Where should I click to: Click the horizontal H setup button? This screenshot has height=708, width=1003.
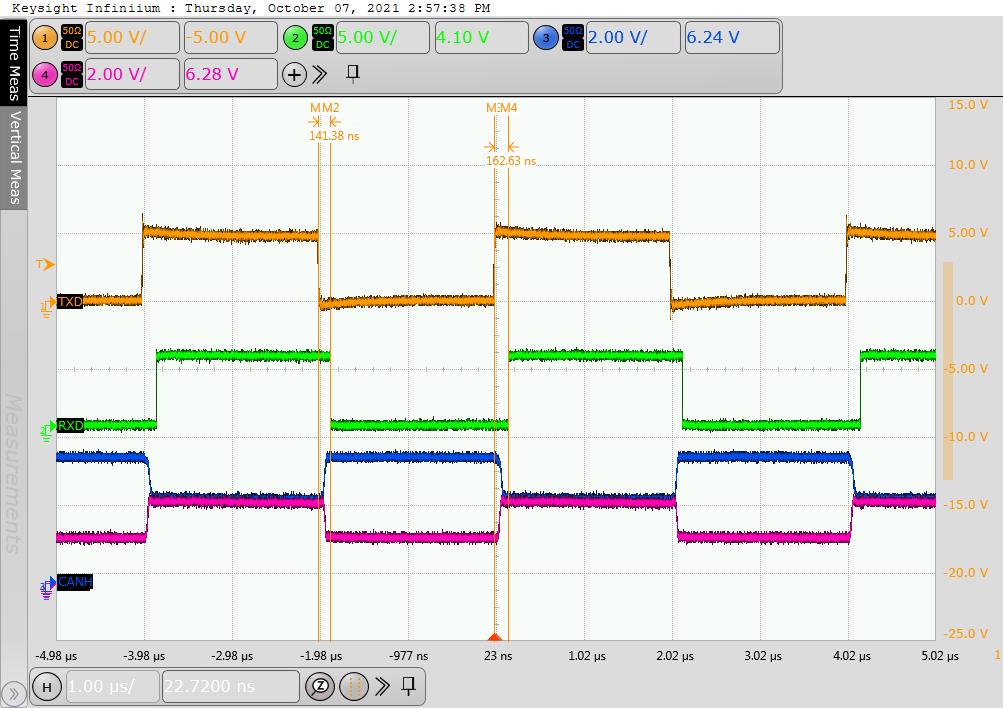(x=45, y=687)
